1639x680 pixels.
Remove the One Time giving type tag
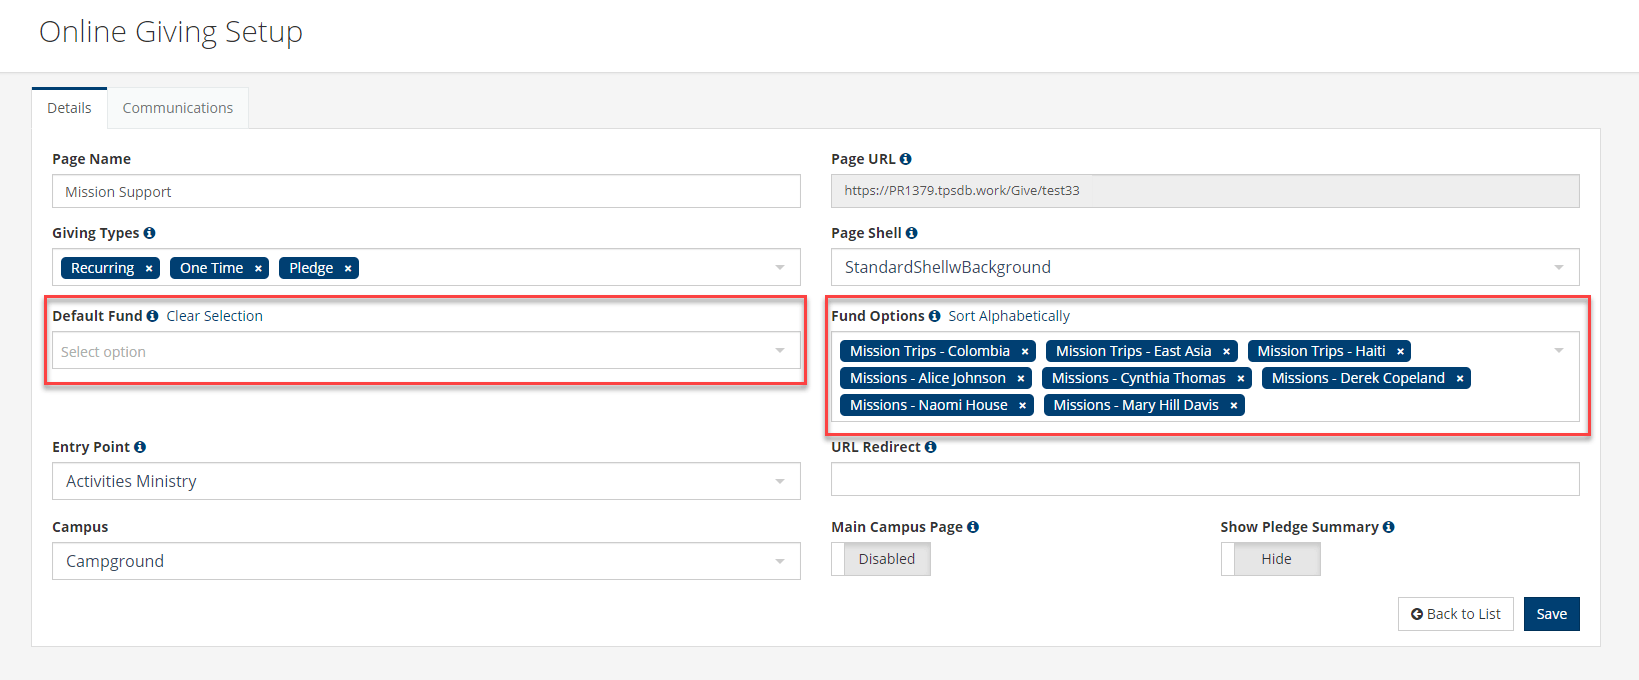pyautogui.click(x=258, y=268)
